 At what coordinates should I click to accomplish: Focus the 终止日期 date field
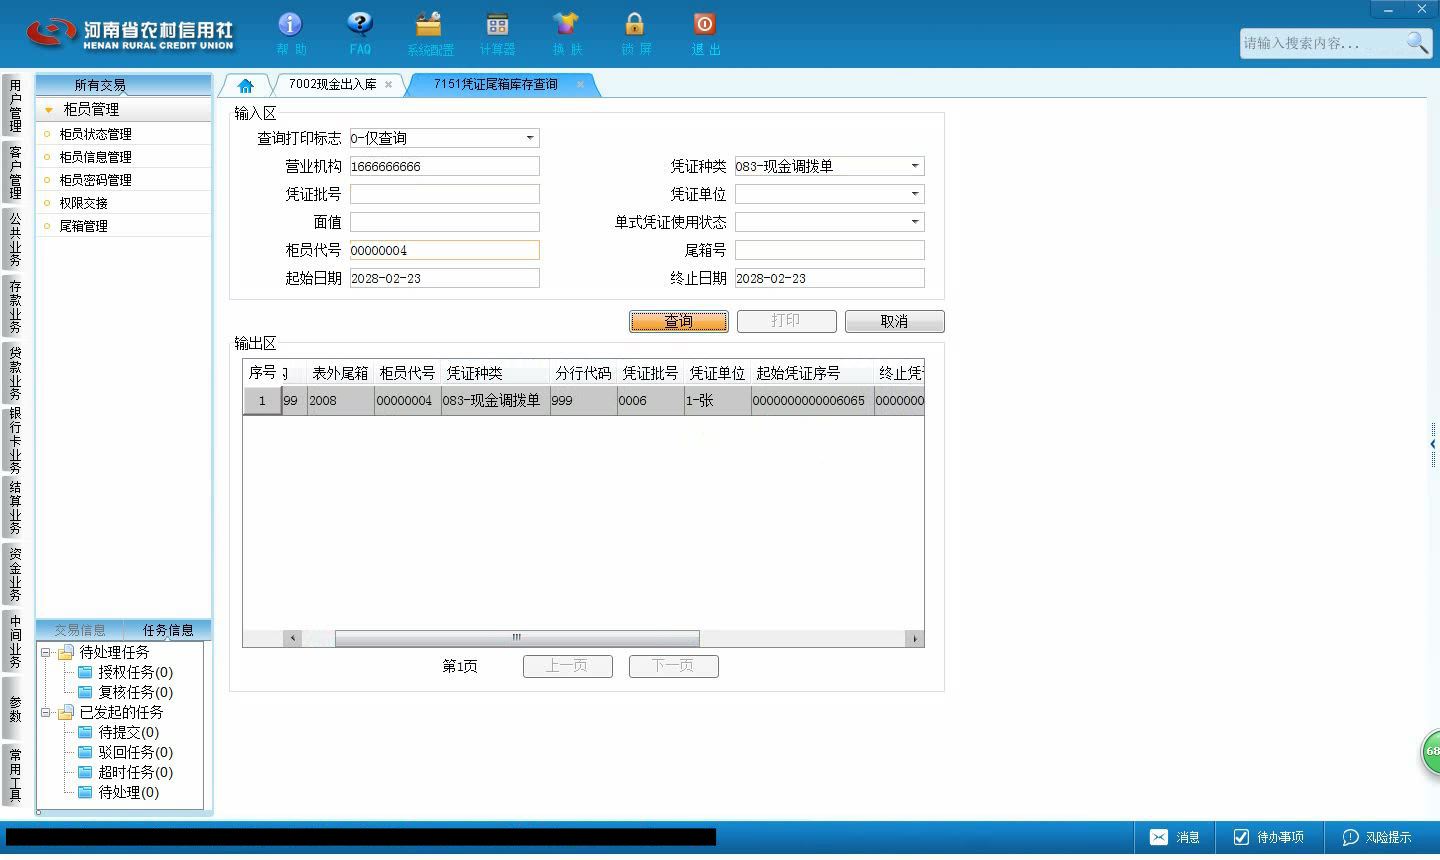tap(829, 278)
